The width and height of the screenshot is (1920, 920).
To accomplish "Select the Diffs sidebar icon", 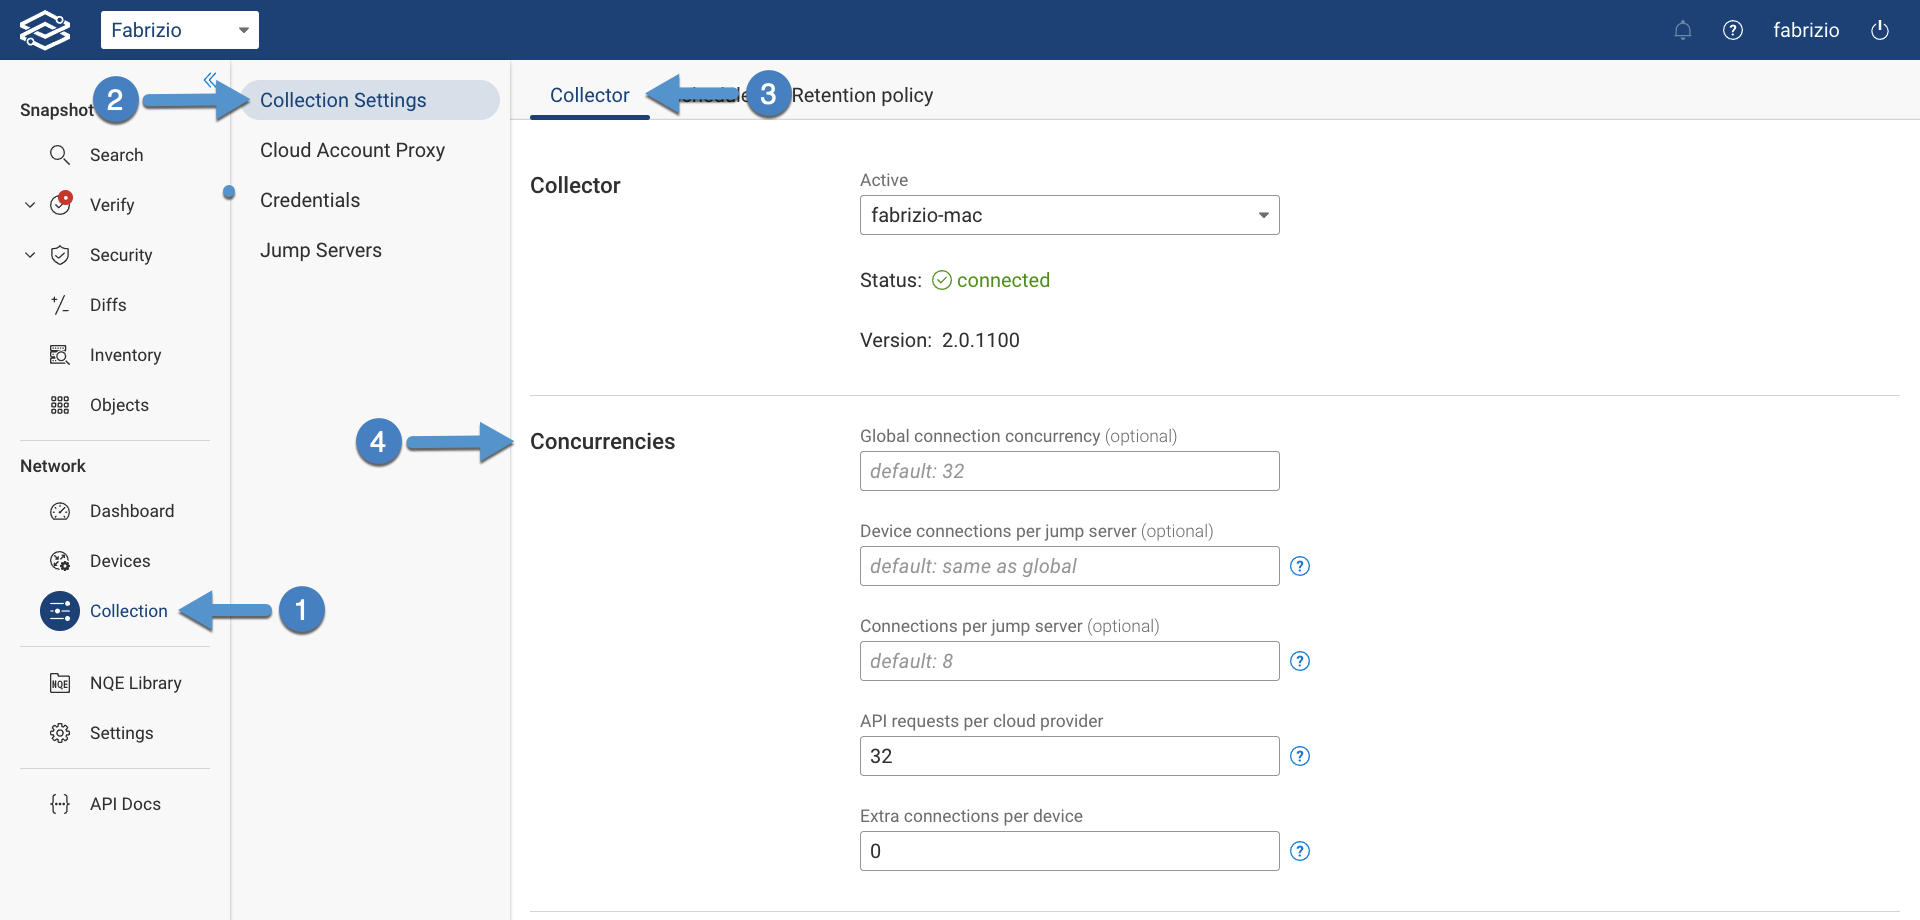I will click(59, 305).
